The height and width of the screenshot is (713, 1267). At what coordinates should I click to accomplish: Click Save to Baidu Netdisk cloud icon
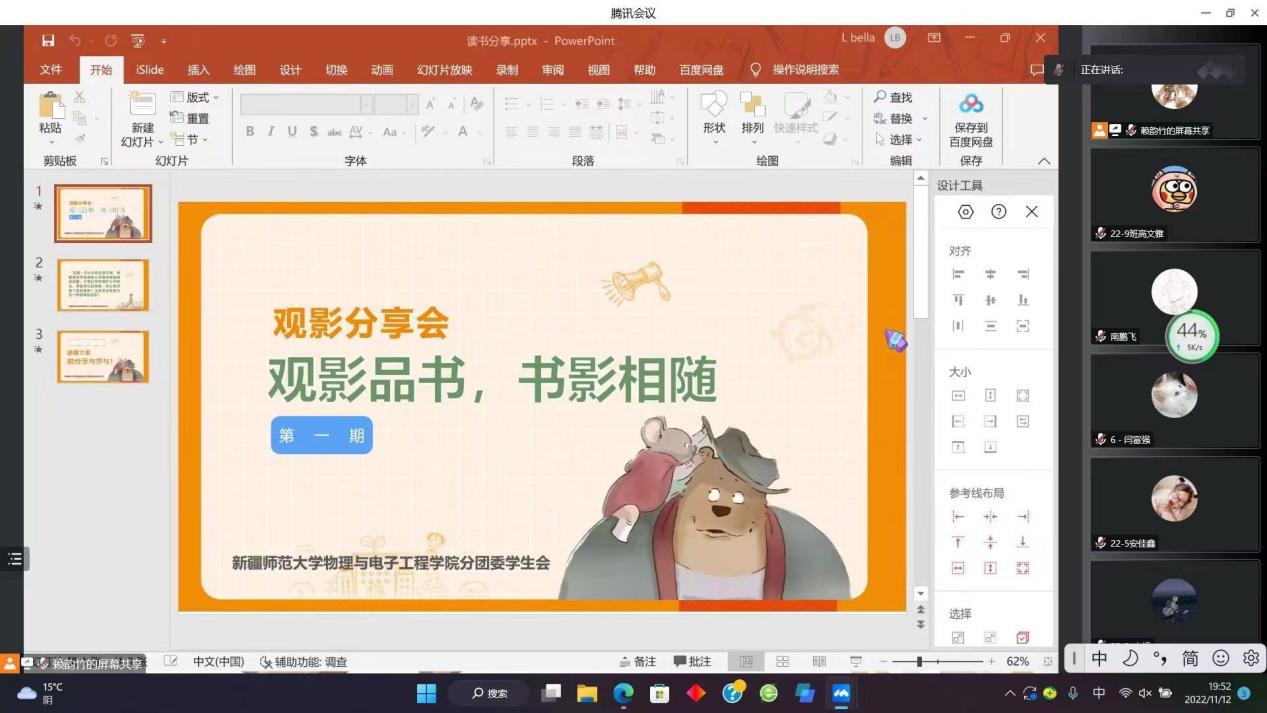(x=970, y=105)
